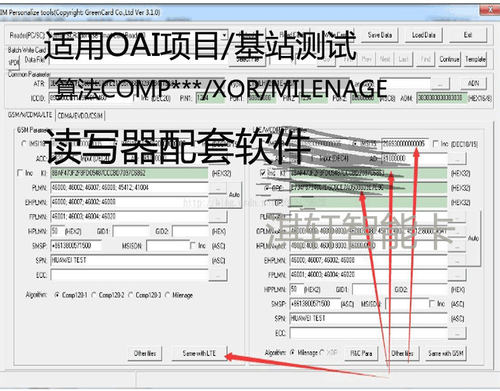This screenshot has height=391, width=500.
Task: Click the Save Data button
Action: [x=380, y=35]
